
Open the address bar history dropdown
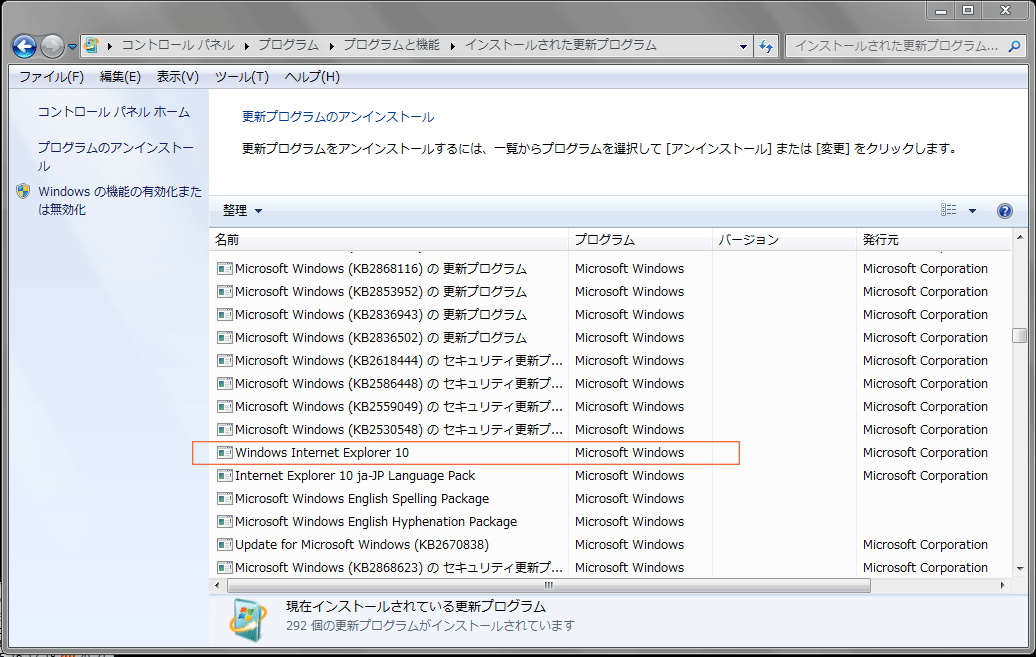click(743, 46)
